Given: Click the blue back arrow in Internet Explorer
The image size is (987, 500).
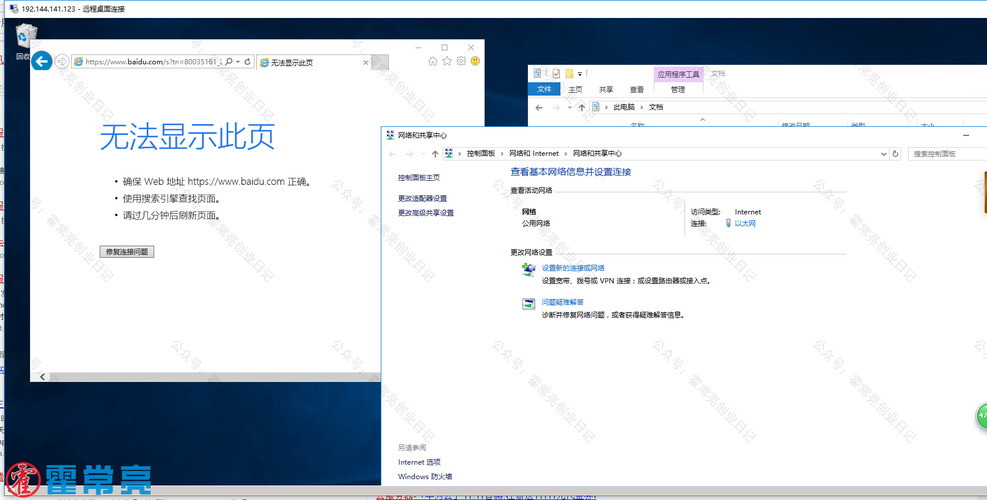Looking at the screenshot, I should coord(42,61).
